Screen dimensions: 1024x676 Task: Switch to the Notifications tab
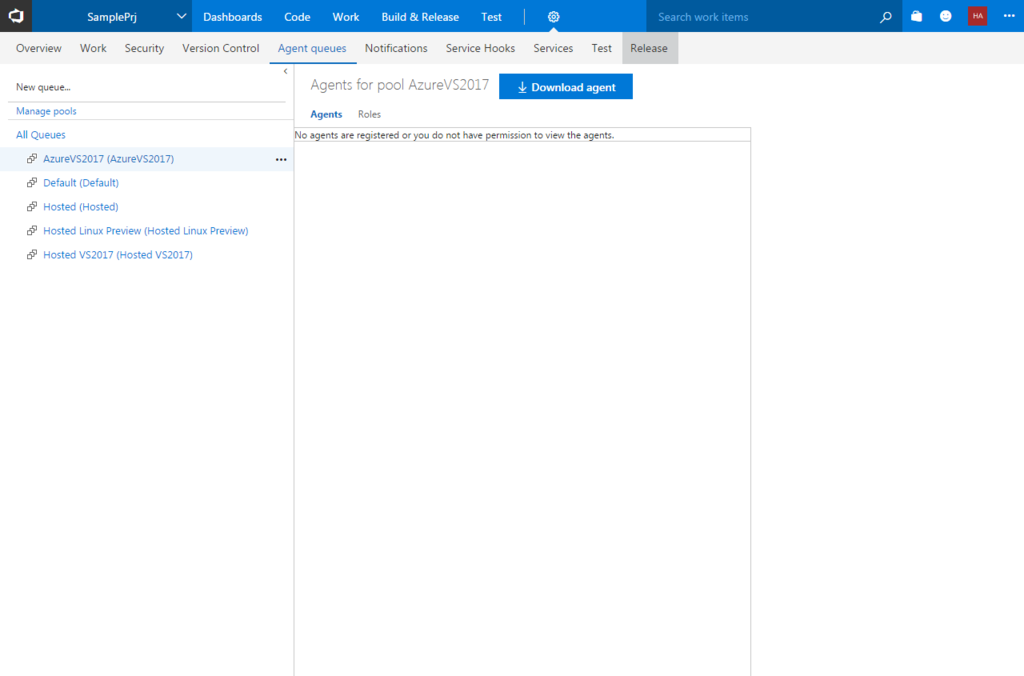click(396, 48)
